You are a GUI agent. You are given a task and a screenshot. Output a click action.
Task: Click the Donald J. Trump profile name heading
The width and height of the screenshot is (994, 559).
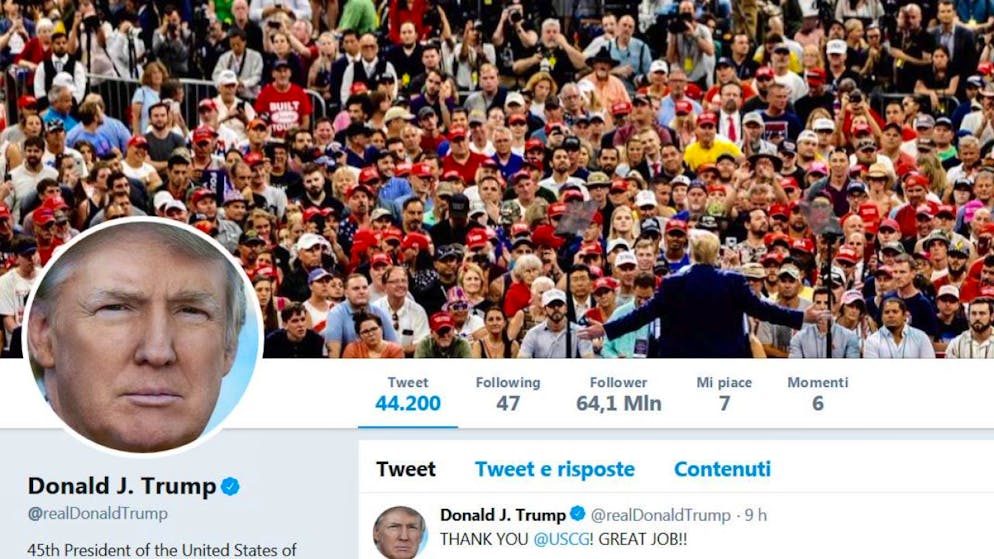(x=122, y=486)
